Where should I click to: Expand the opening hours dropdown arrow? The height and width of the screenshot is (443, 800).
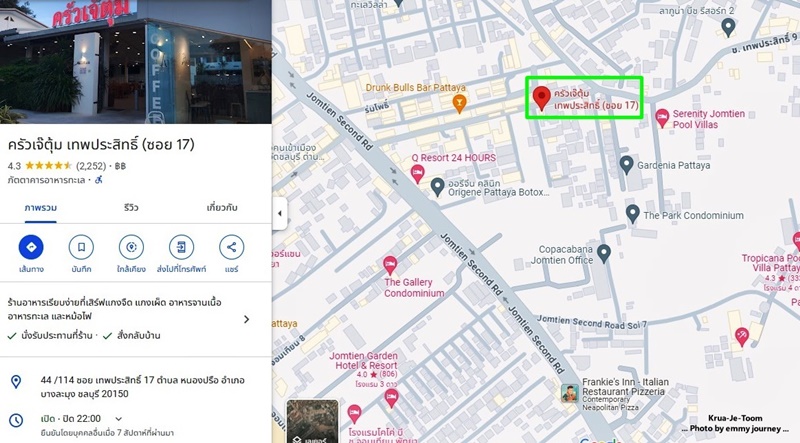pyautogui.click(x=118, y=419)
